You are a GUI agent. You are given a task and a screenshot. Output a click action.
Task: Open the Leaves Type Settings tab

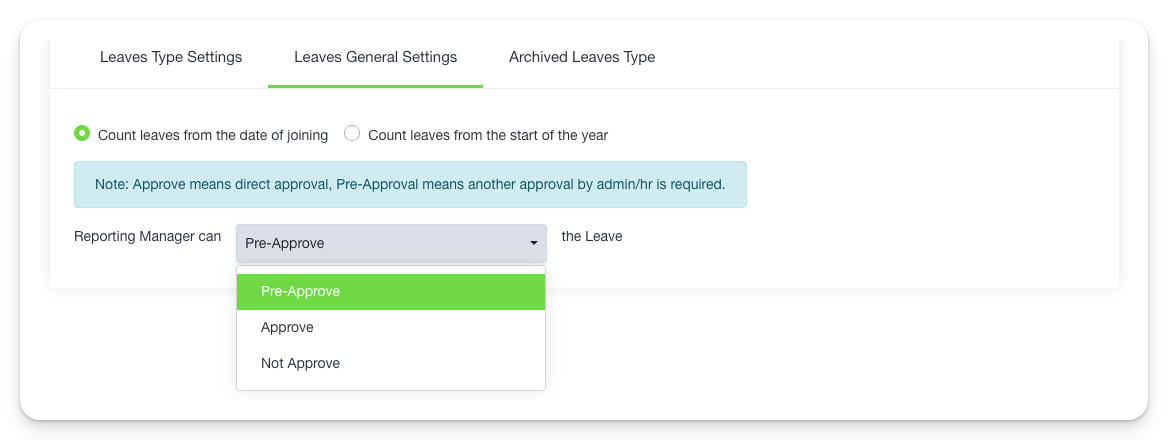pos(171,57)
